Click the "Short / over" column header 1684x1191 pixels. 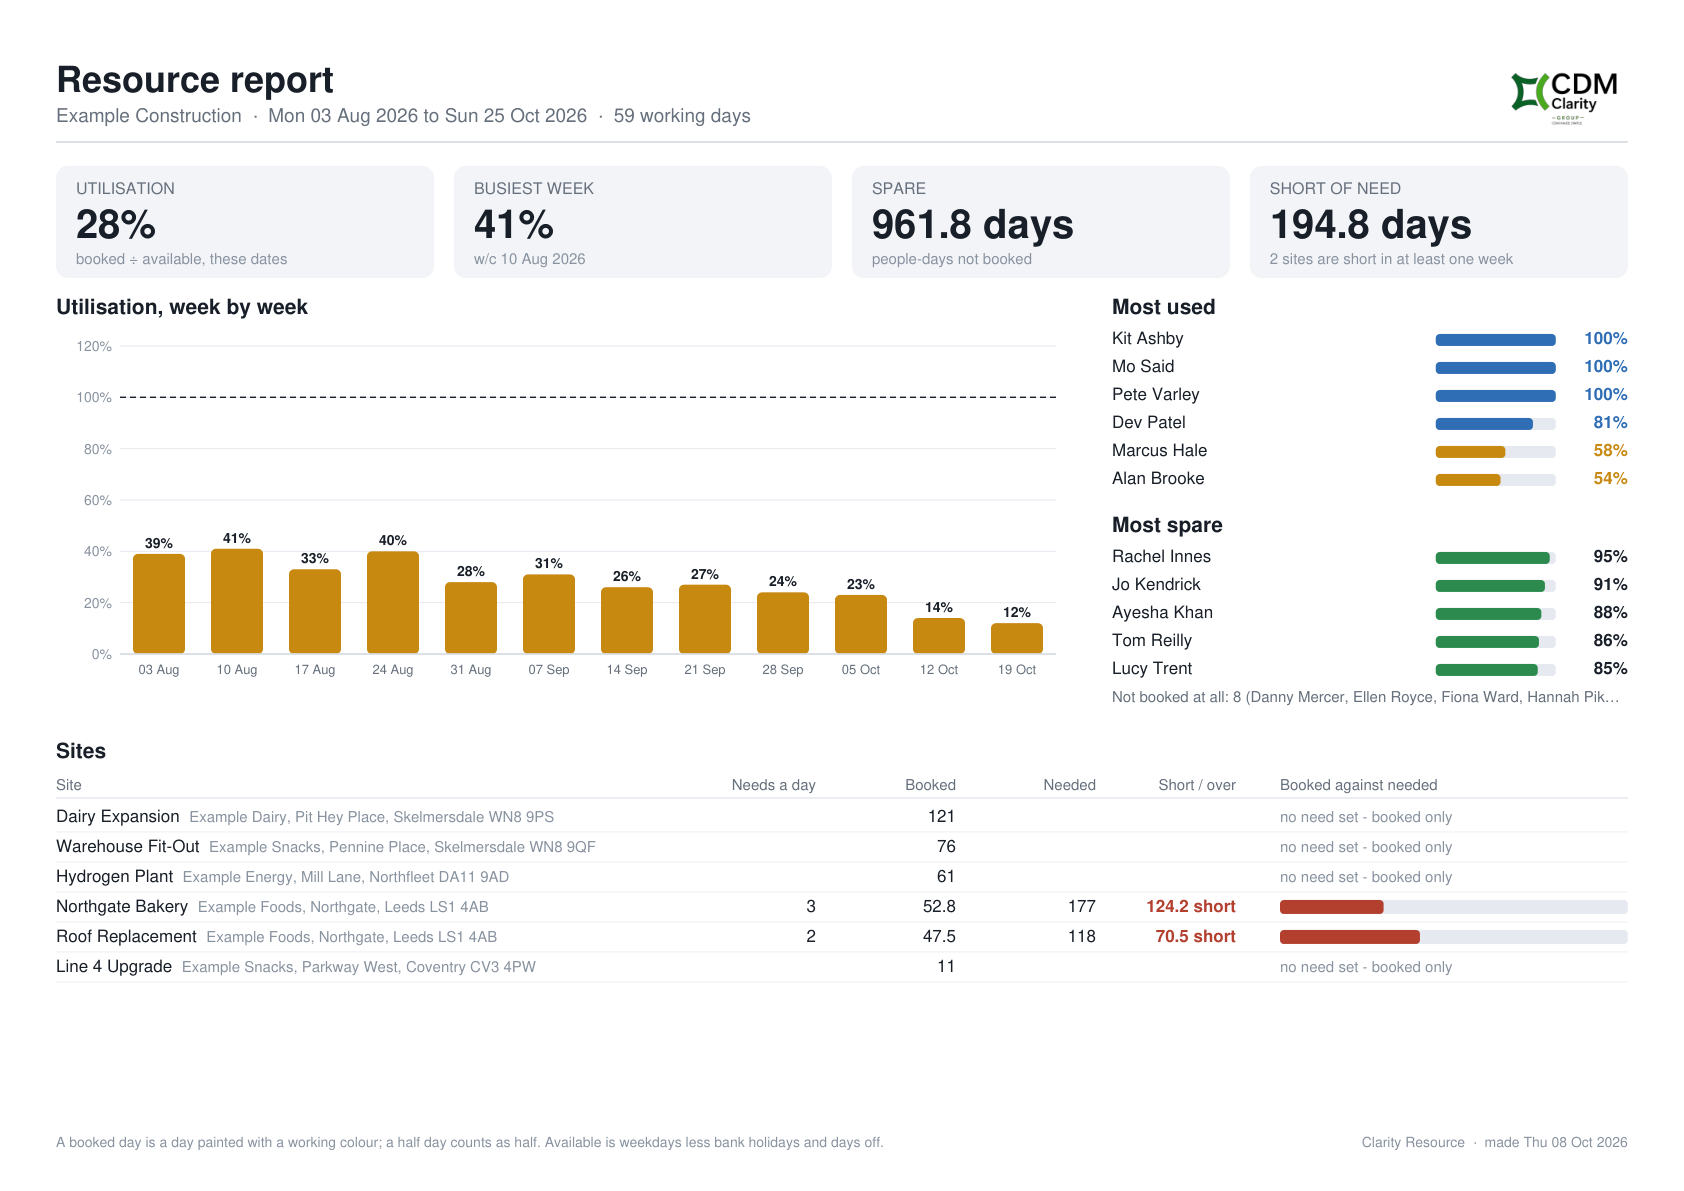coord(1197,785)
